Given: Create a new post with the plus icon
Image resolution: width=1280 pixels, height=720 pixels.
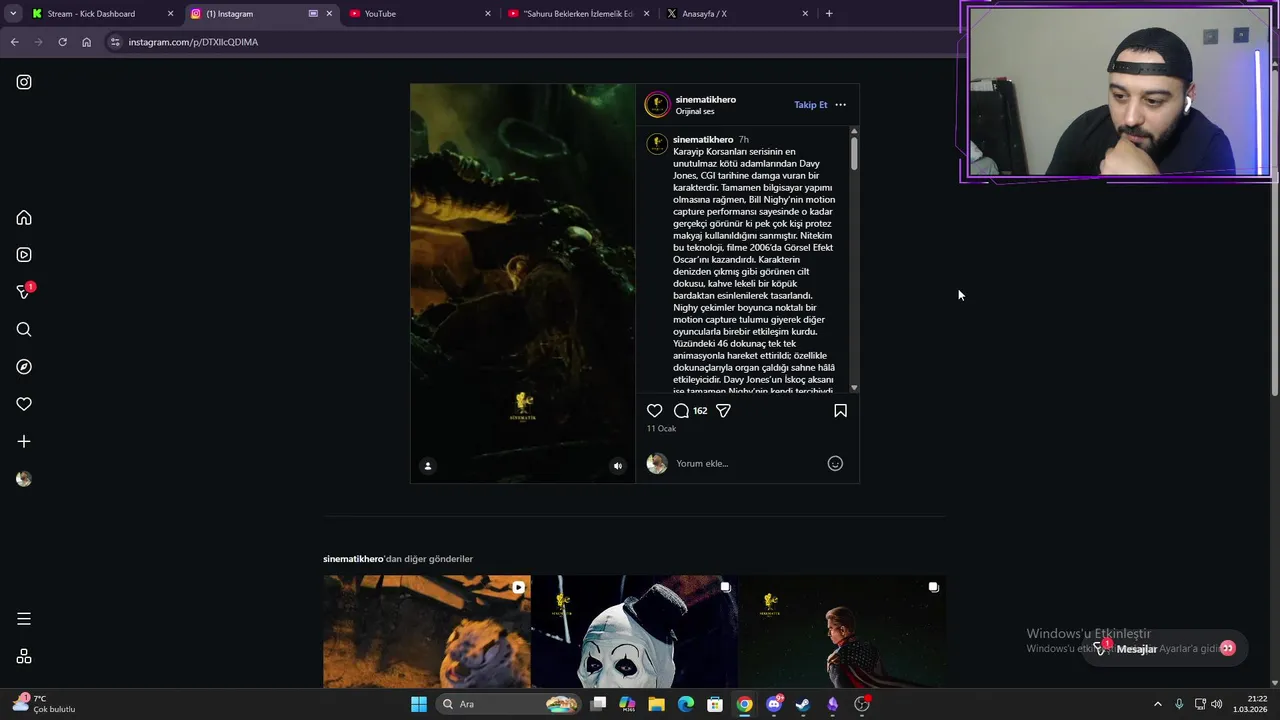Looking at the screenshot, I should point(24,441).
